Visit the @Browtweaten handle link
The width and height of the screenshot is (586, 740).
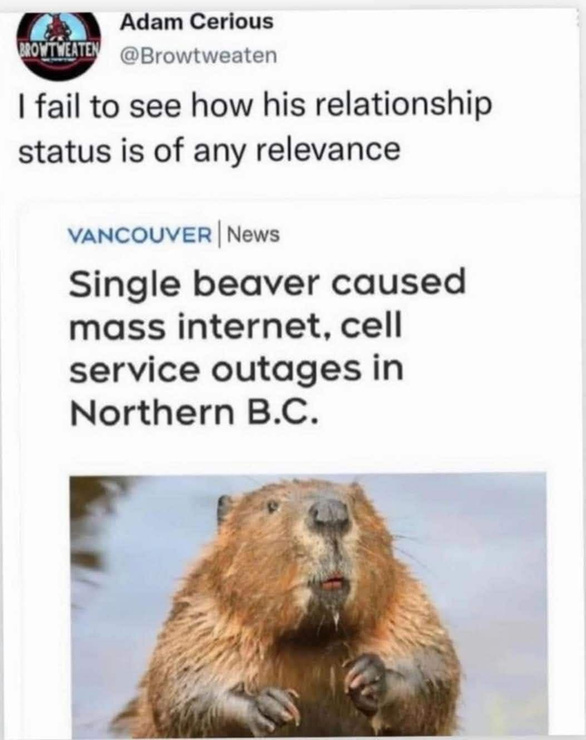point(198,56)
